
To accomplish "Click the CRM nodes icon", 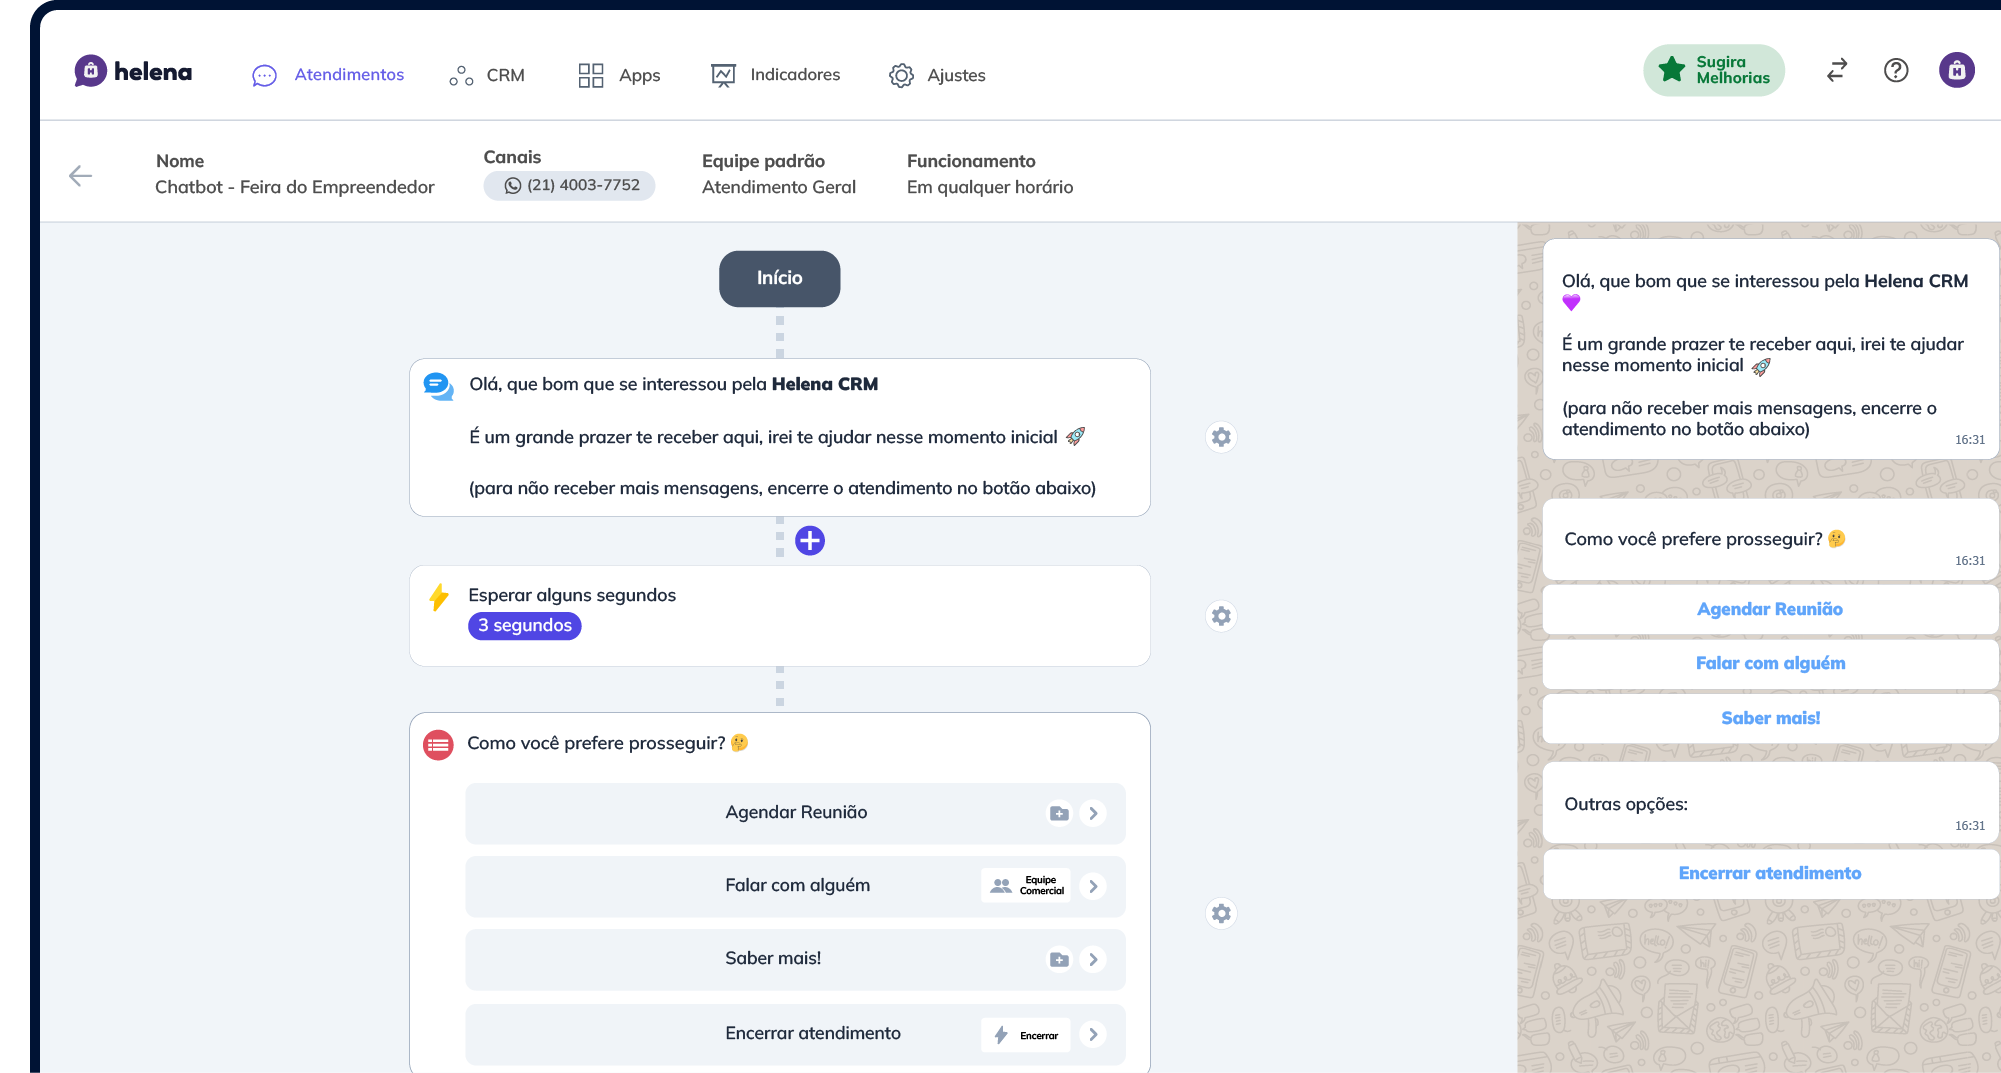I will pos(461,76).
